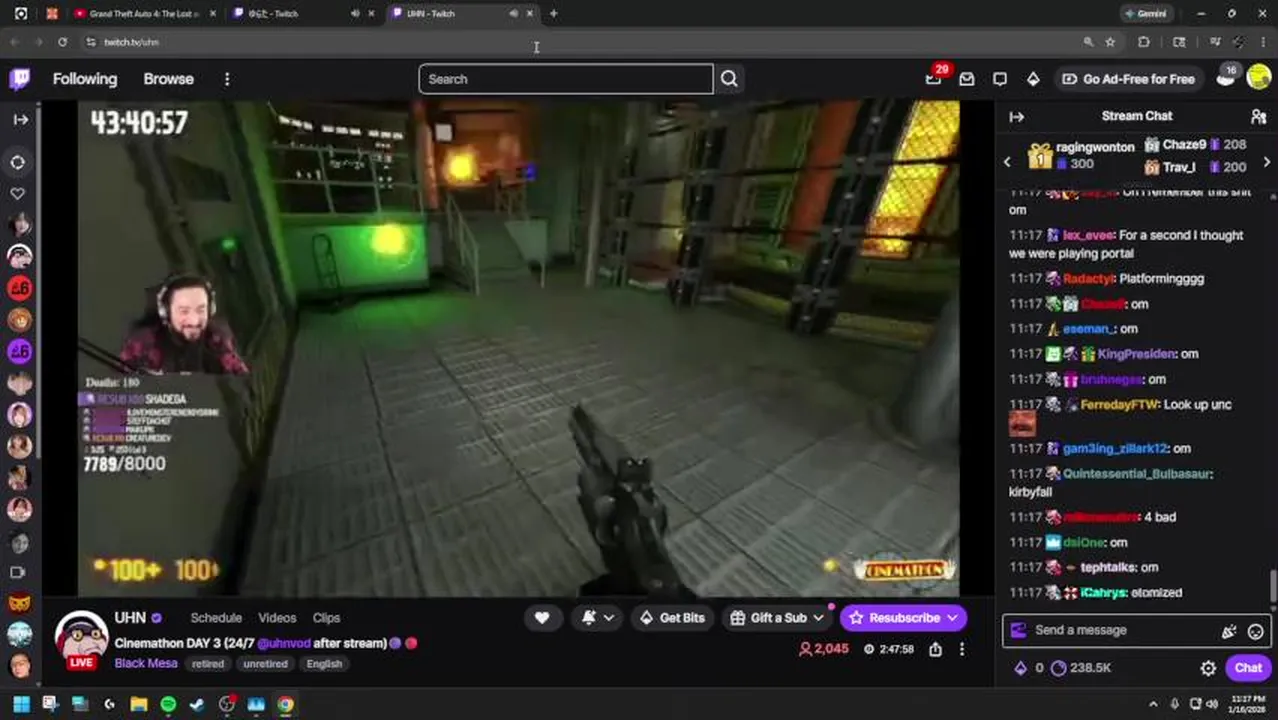This screenshot has width=1278, height=720.
Task: Open stream more options kebab menu
Action: (x=962, y=649)
